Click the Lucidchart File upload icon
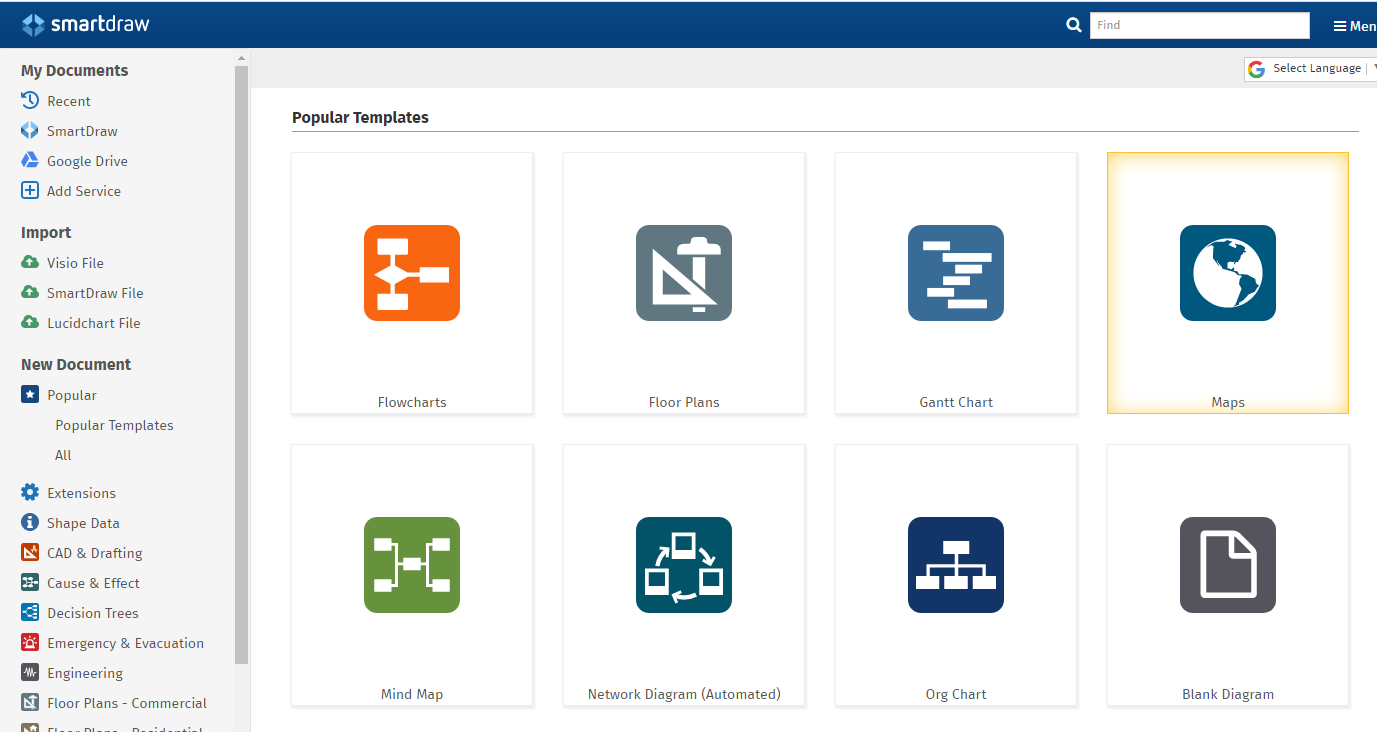The width and height of the screenshot is (1377, 732). tap(30, 322)
